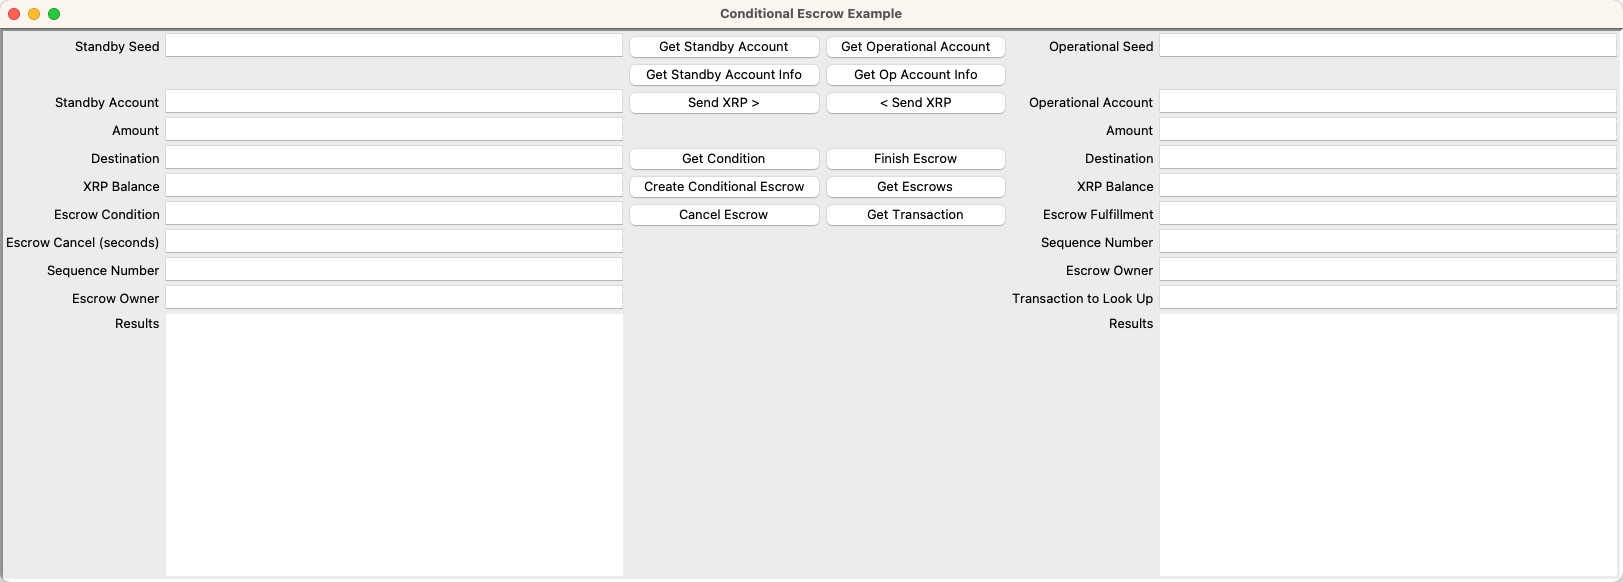Click the Escrow Fulfillment input field
The width and height of the screenshot is (1623, 582).
1388,213
